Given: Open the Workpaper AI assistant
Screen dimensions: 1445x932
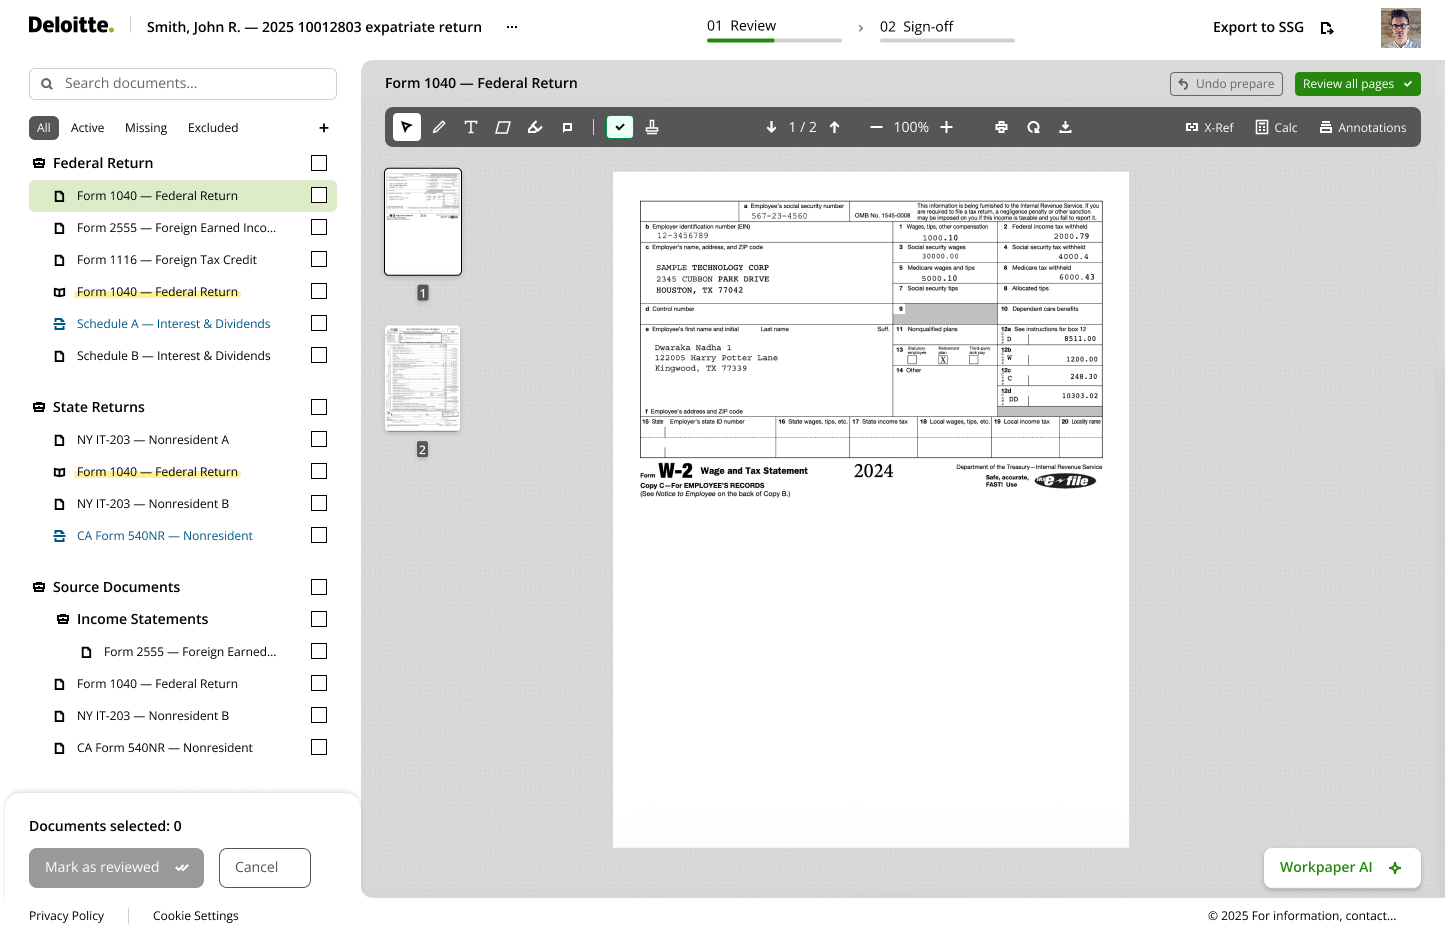Looking at the screenshot, I should click(1340, 868).
